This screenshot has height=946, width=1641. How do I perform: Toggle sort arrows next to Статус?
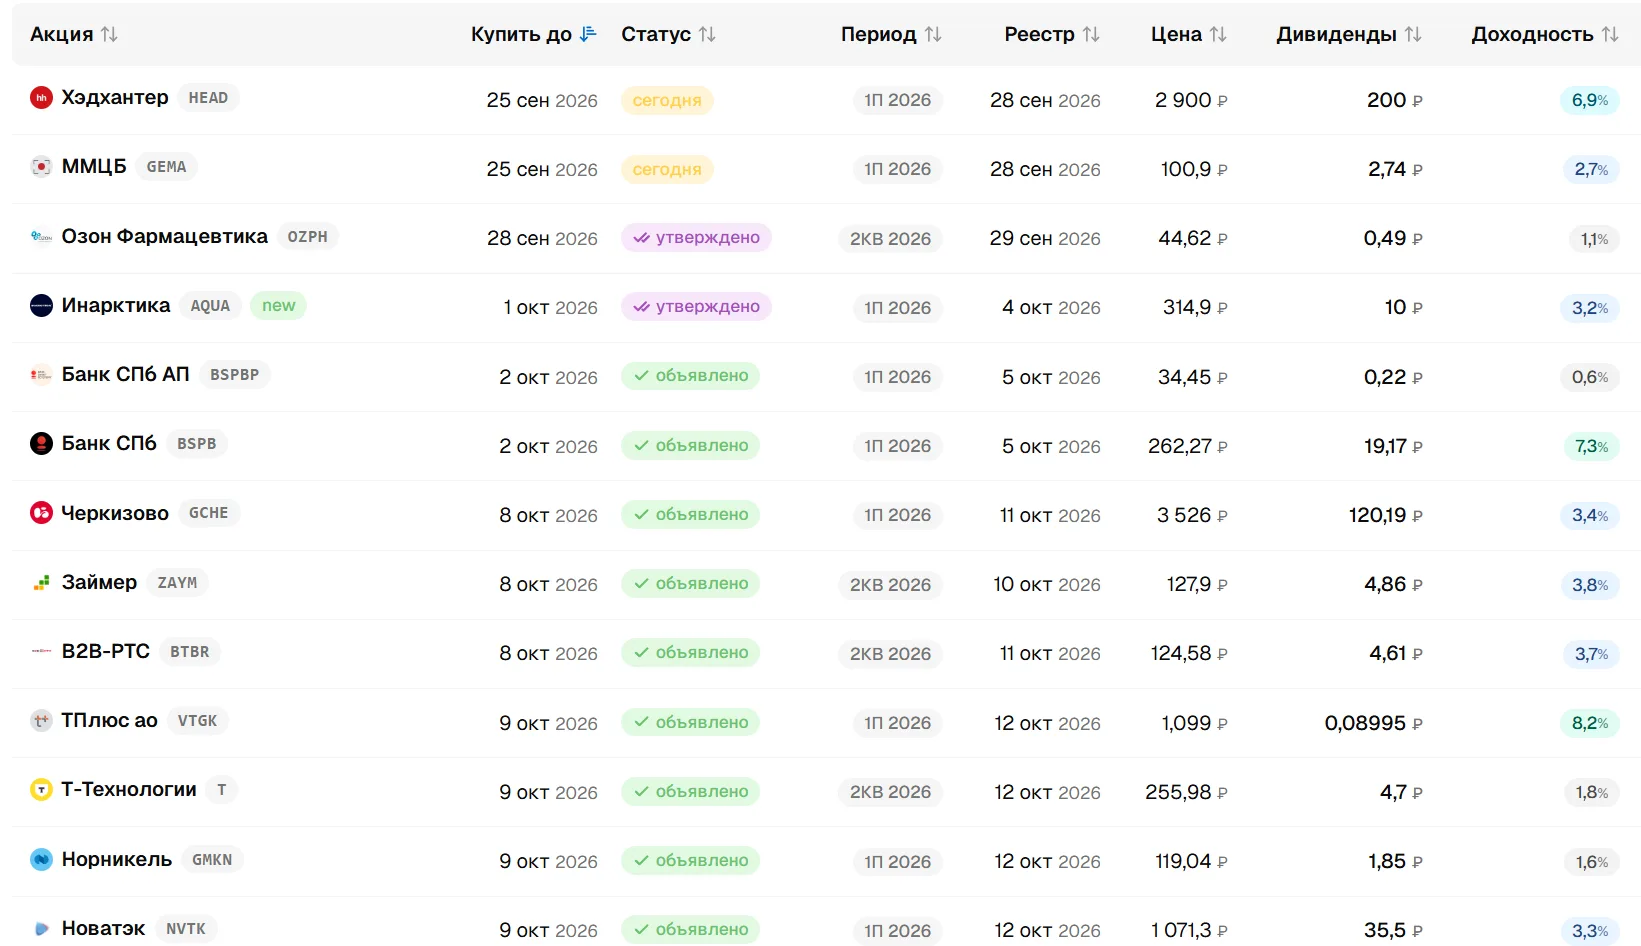point(707,34)
